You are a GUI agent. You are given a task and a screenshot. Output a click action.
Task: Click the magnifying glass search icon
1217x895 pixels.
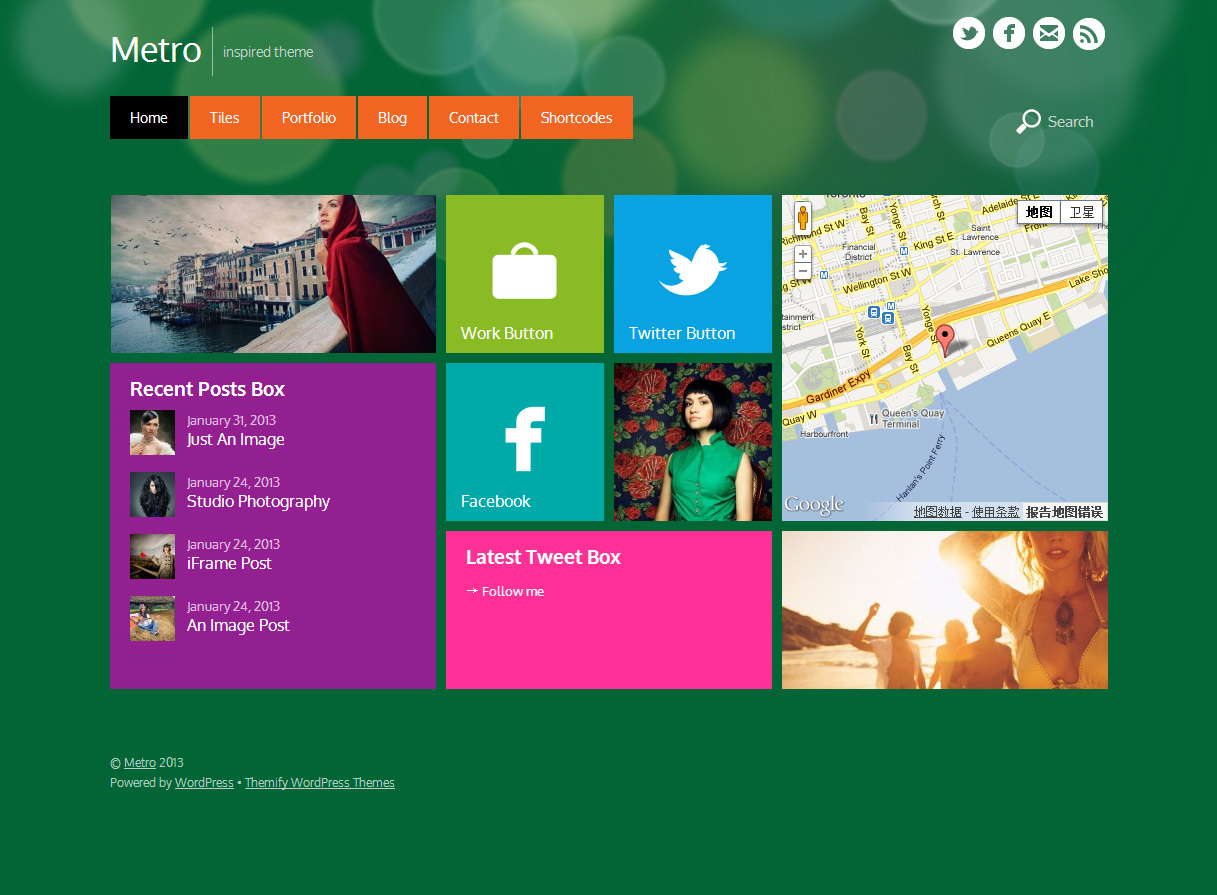(1028, 122)
